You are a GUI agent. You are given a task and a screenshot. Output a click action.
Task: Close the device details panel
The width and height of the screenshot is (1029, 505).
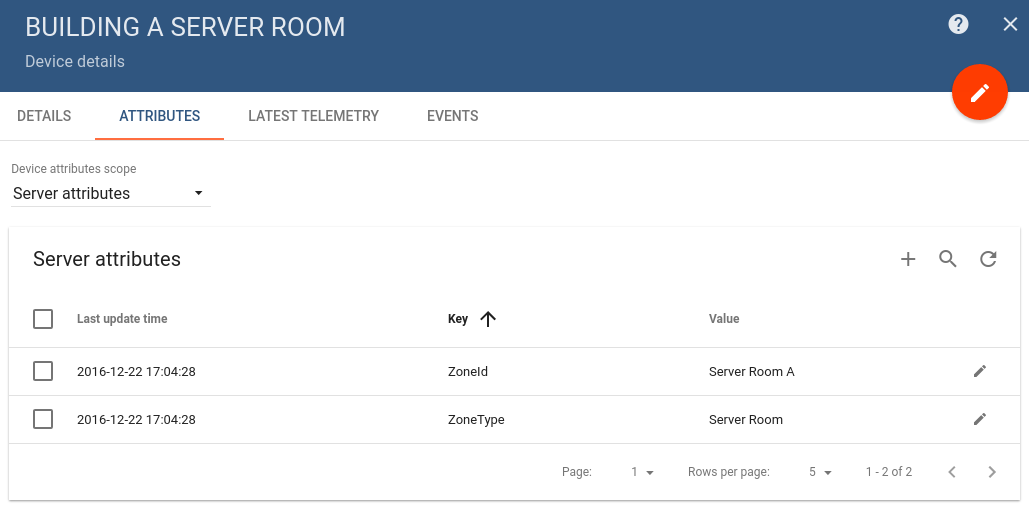(1010, 24)
